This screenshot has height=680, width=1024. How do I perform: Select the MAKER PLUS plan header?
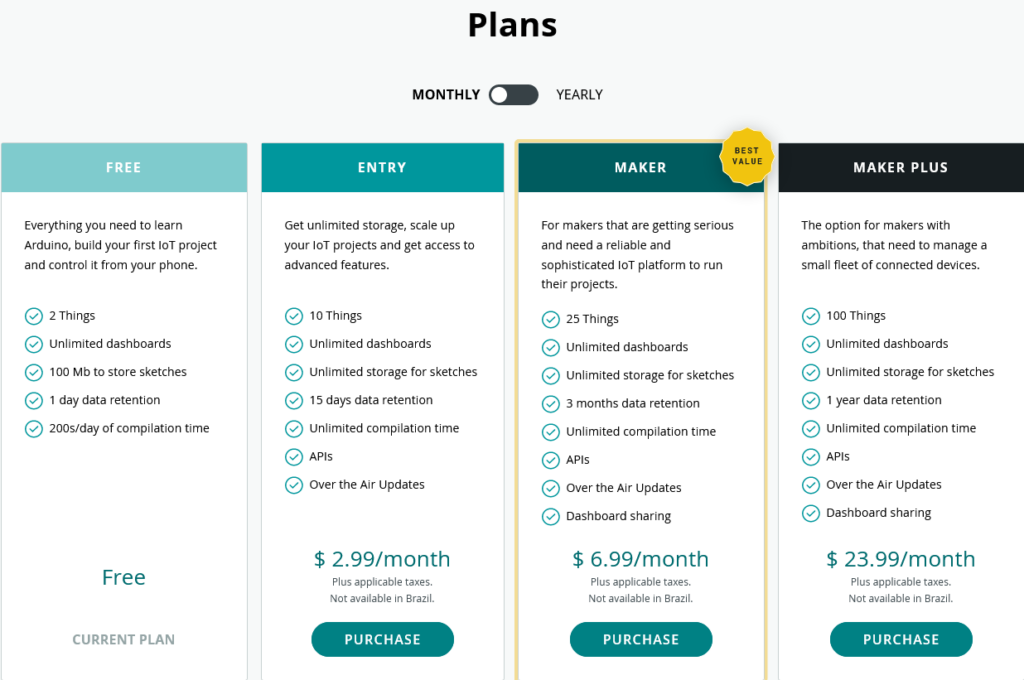coord(901,167)
